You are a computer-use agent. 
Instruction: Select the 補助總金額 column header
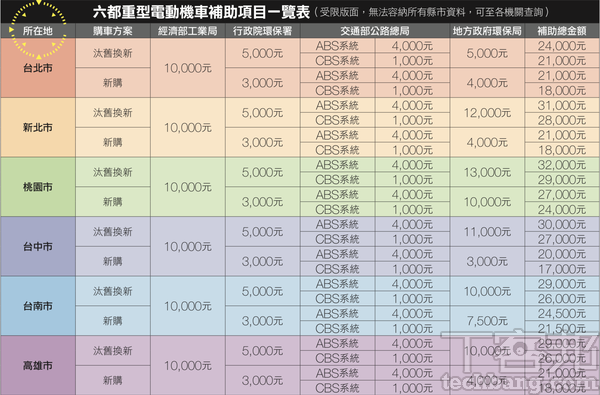(562, 31)
